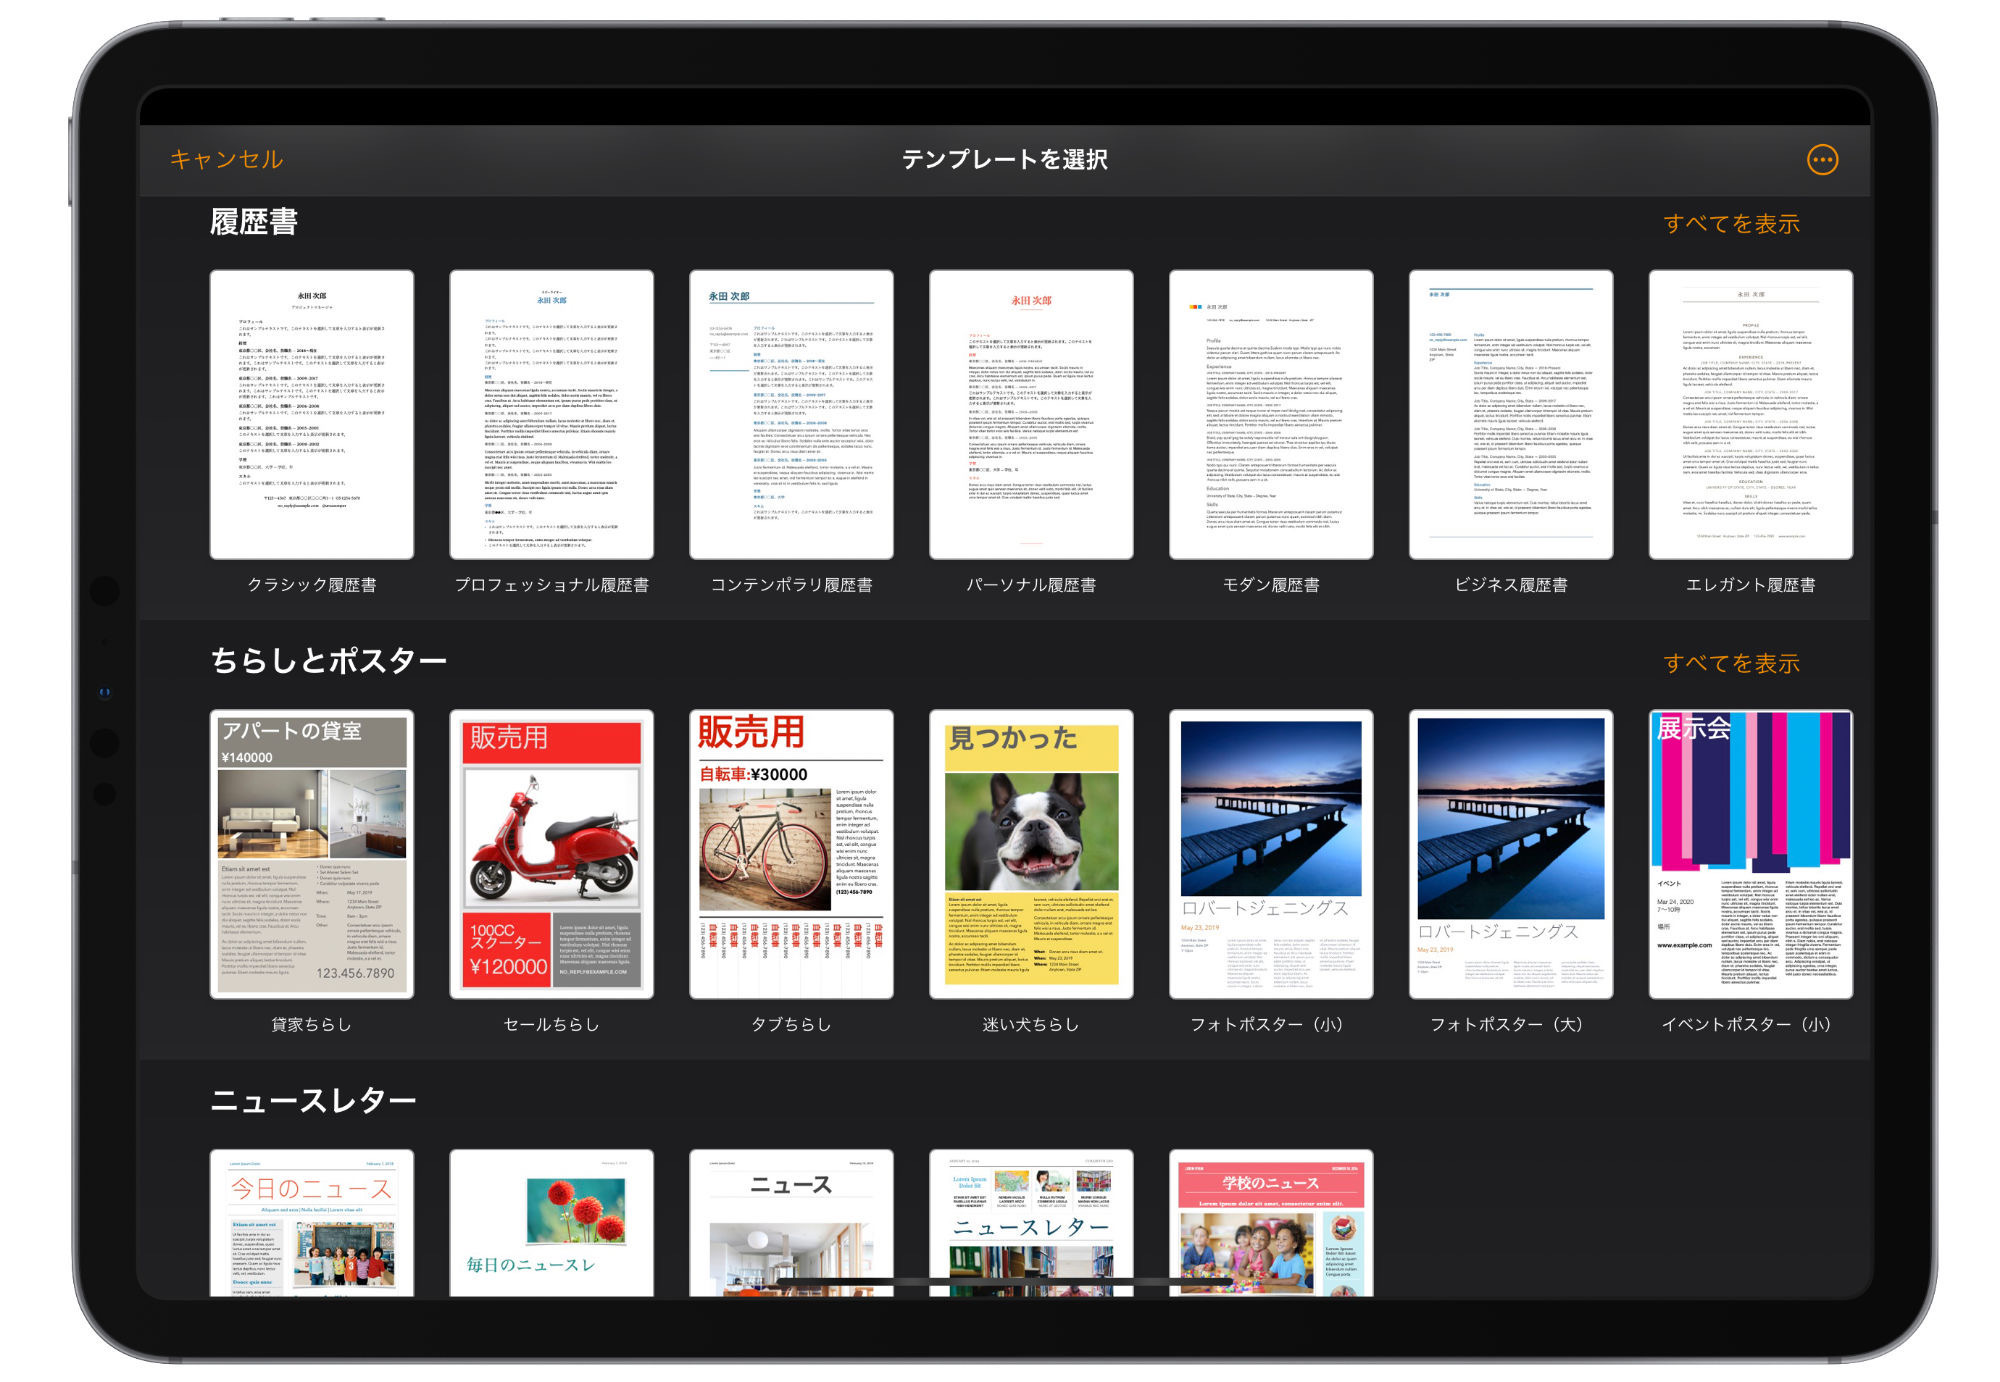This screenshot has height=1382, width=2000.
Task: Pick the 迷い犬ちらし dog flyer template
Action: coord(1031,854)
